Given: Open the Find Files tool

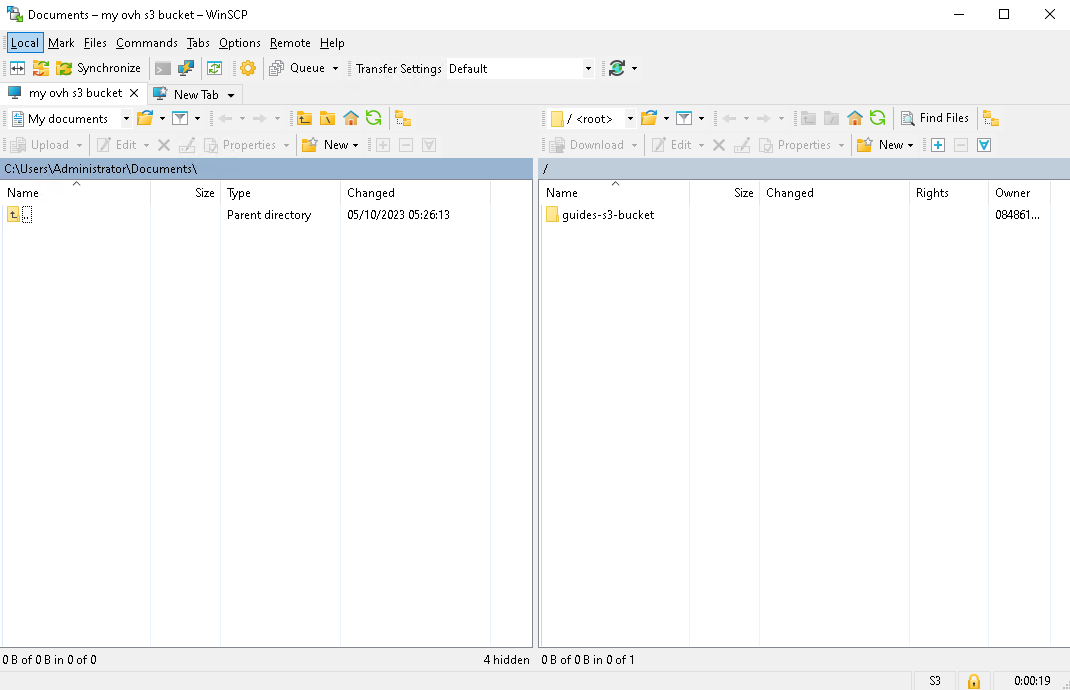Looking at the screenshot, I should click(935, 117).
